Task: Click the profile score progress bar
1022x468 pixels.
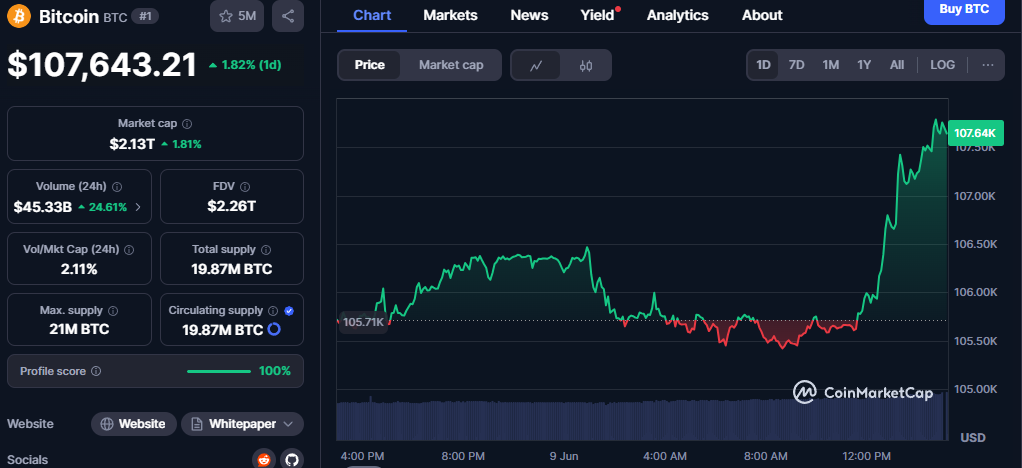Action: pos(219,372)
